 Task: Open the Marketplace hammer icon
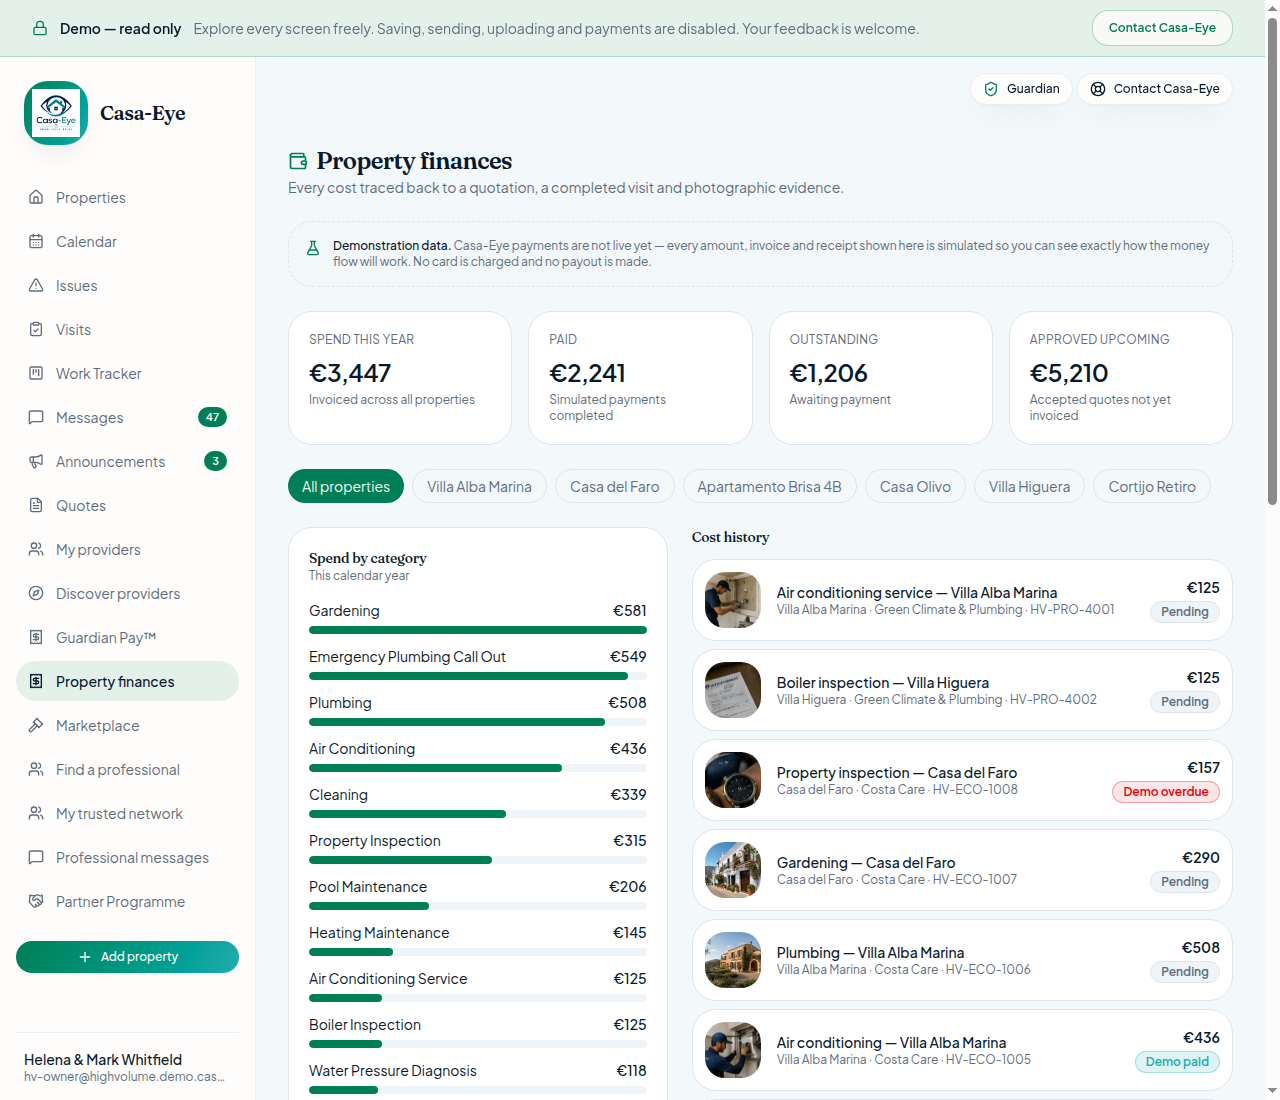tap(36, 725)
